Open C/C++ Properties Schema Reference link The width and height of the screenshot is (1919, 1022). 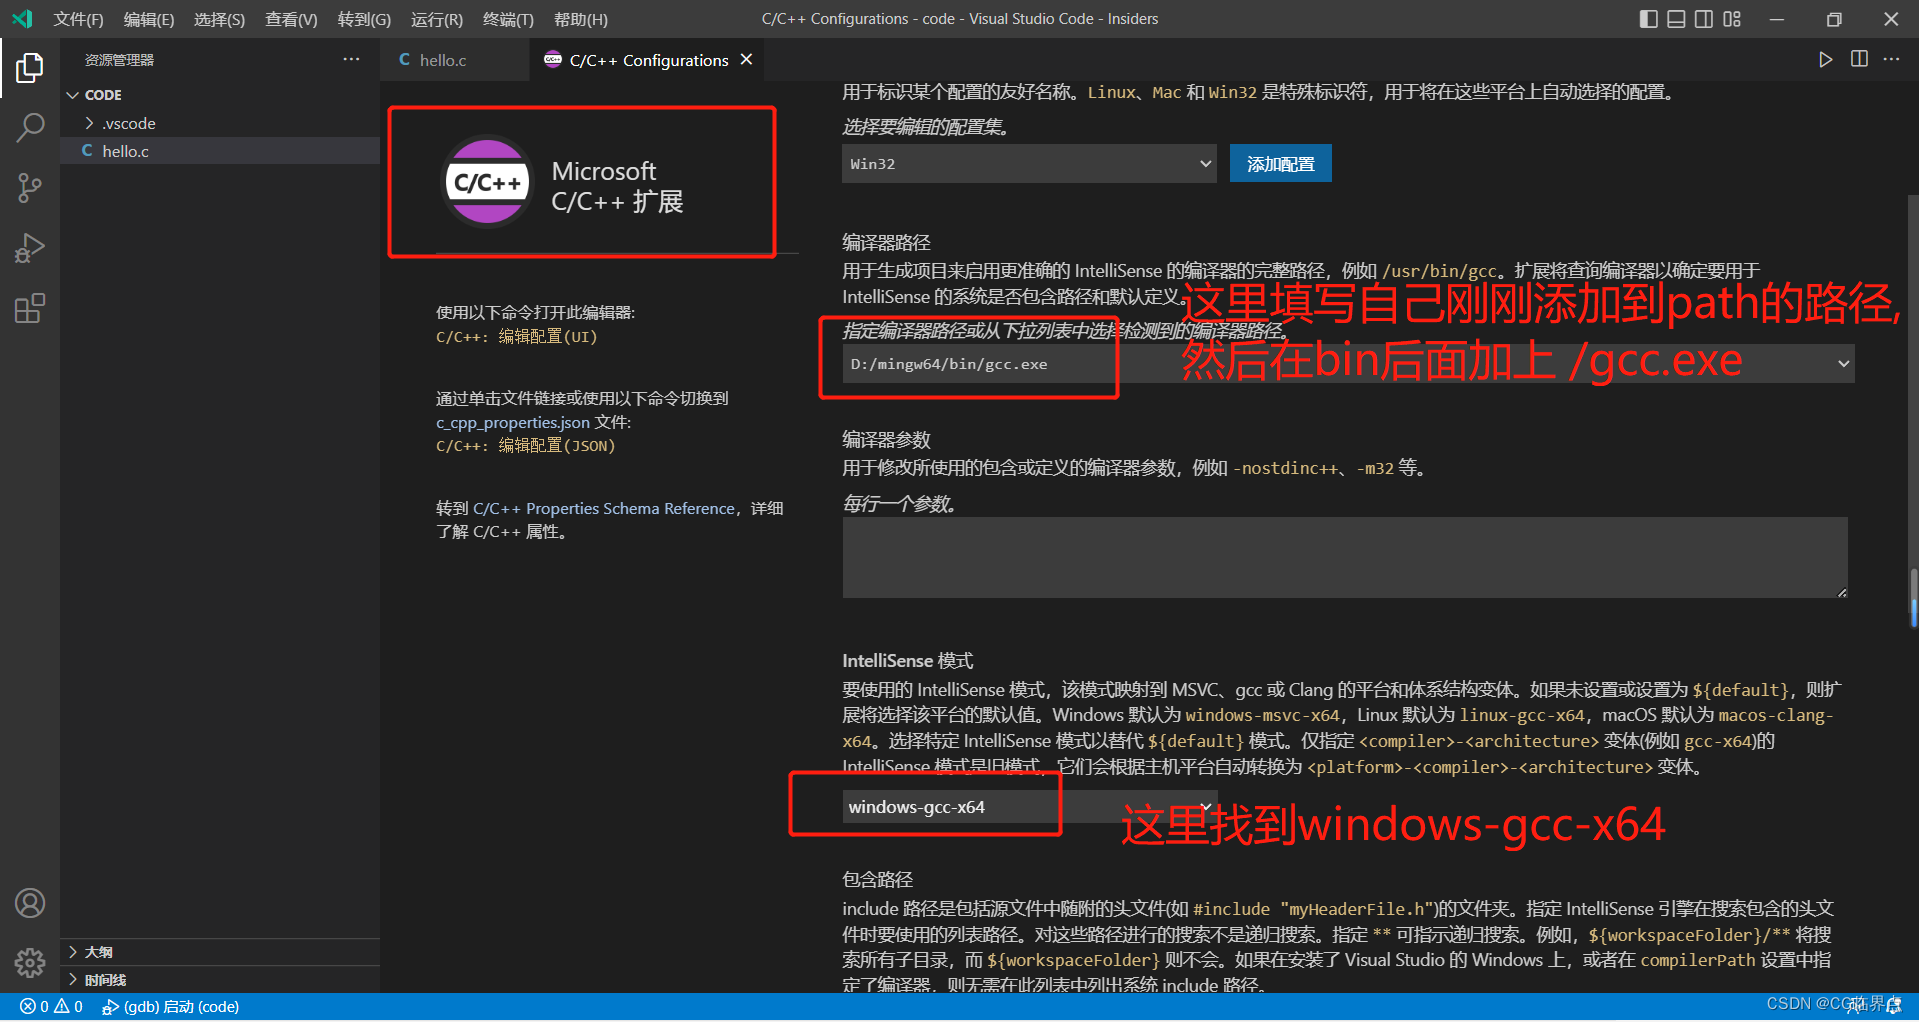pos(604,508)
